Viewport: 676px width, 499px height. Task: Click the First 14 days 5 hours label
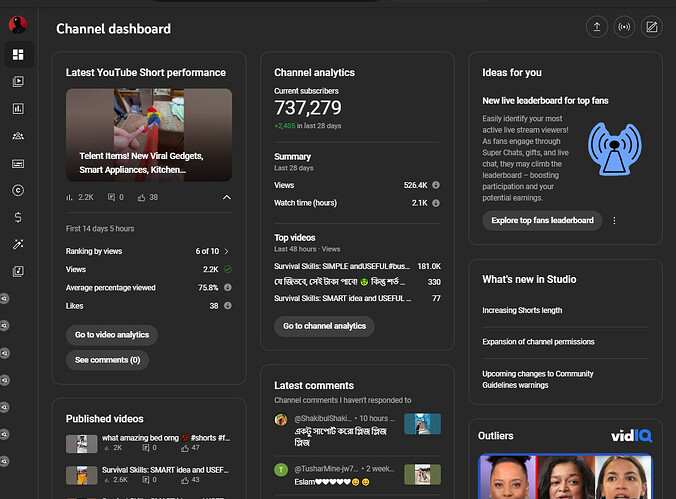coord(100,229)
